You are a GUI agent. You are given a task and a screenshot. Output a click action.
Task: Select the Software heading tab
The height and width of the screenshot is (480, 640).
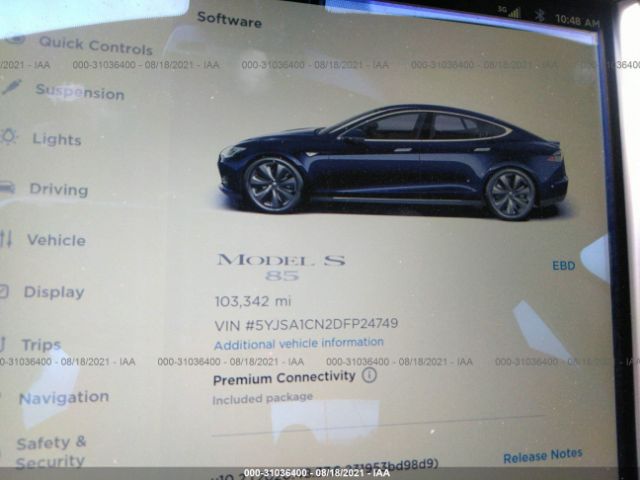pos(229,20)
